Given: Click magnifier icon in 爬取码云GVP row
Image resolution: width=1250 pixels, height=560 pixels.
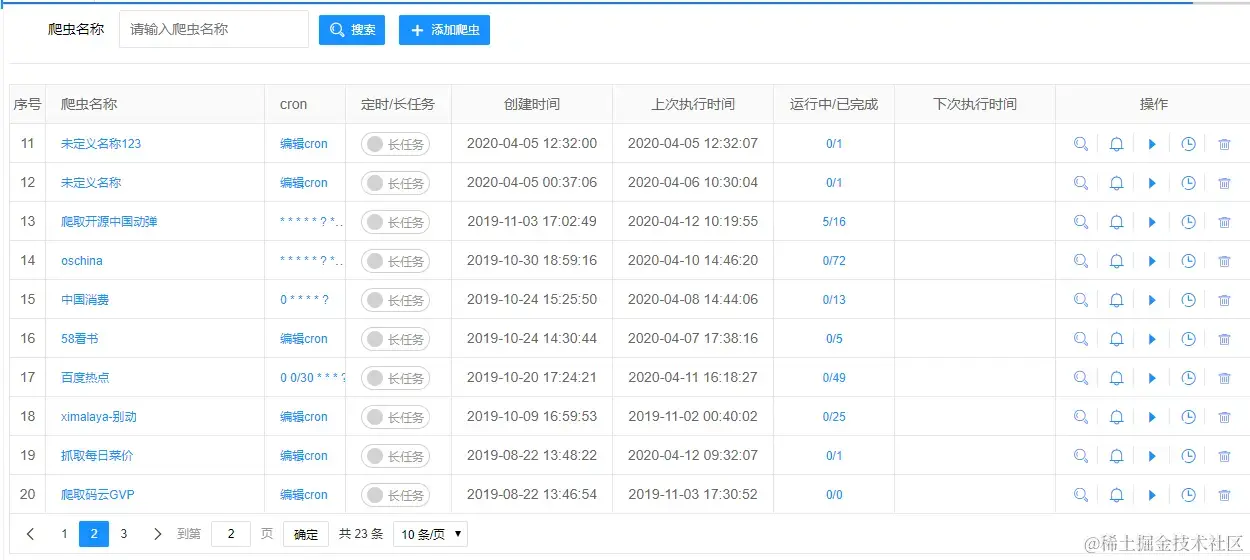Looking at the screenshot, I should [x=1081, y=495].
